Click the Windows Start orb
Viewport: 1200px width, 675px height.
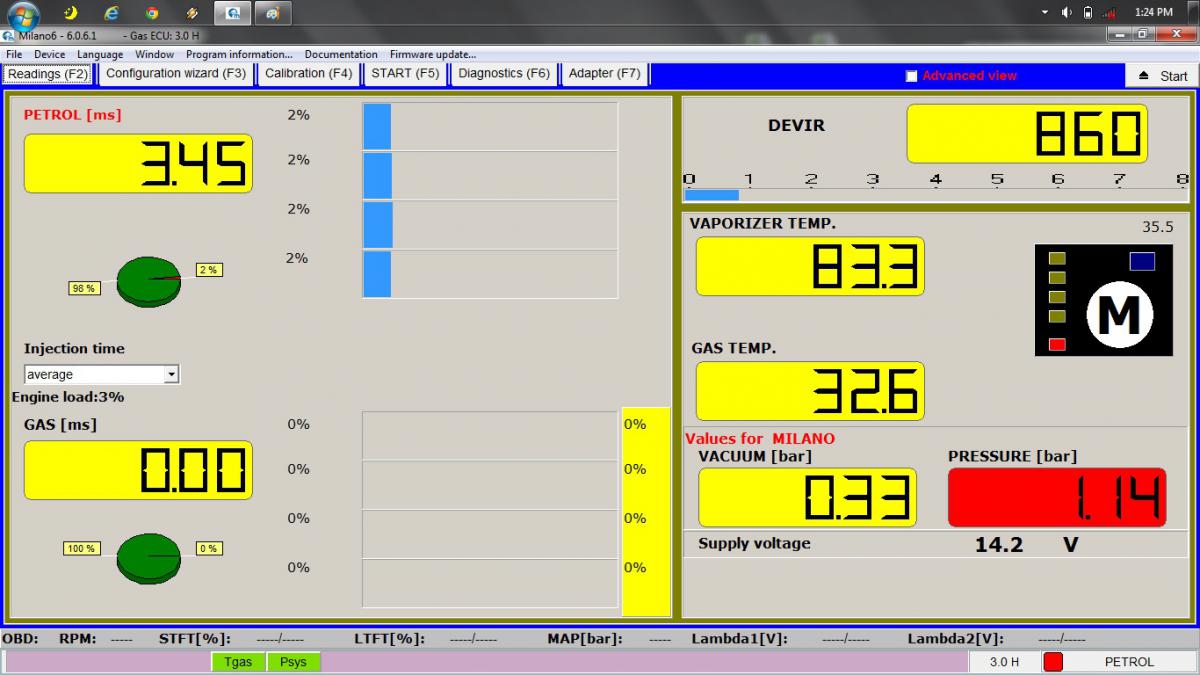(x=22, y=14)
